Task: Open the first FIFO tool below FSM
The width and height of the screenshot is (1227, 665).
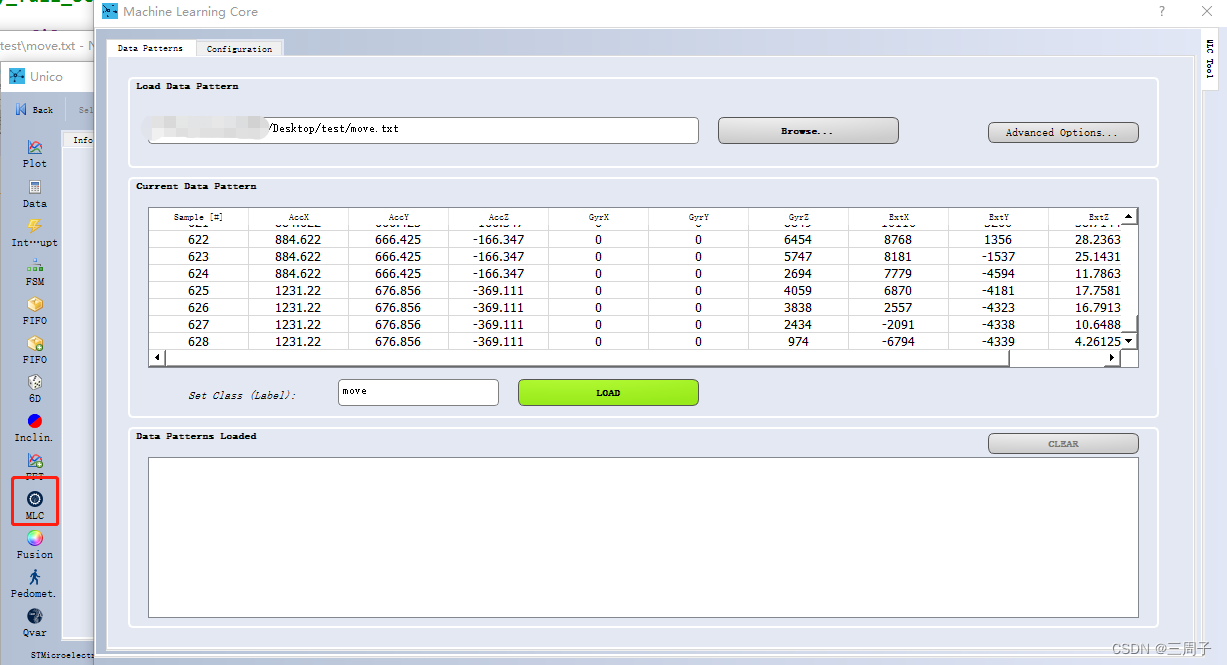Action: pos(35,311)
